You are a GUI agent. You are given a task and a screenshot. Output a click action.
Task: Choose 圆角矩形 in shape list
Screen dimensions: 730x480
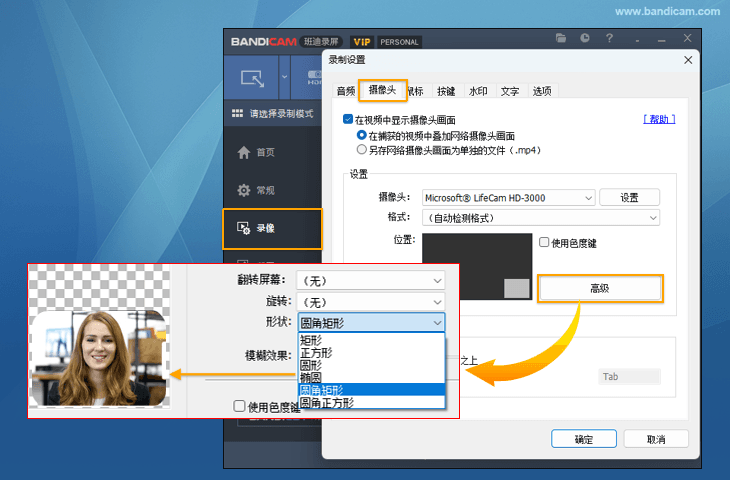(x=372, y=390)
